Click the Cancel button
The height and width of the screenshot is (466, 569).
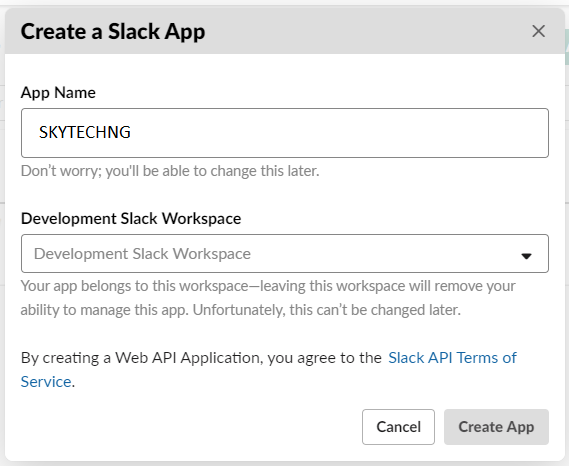398,427
